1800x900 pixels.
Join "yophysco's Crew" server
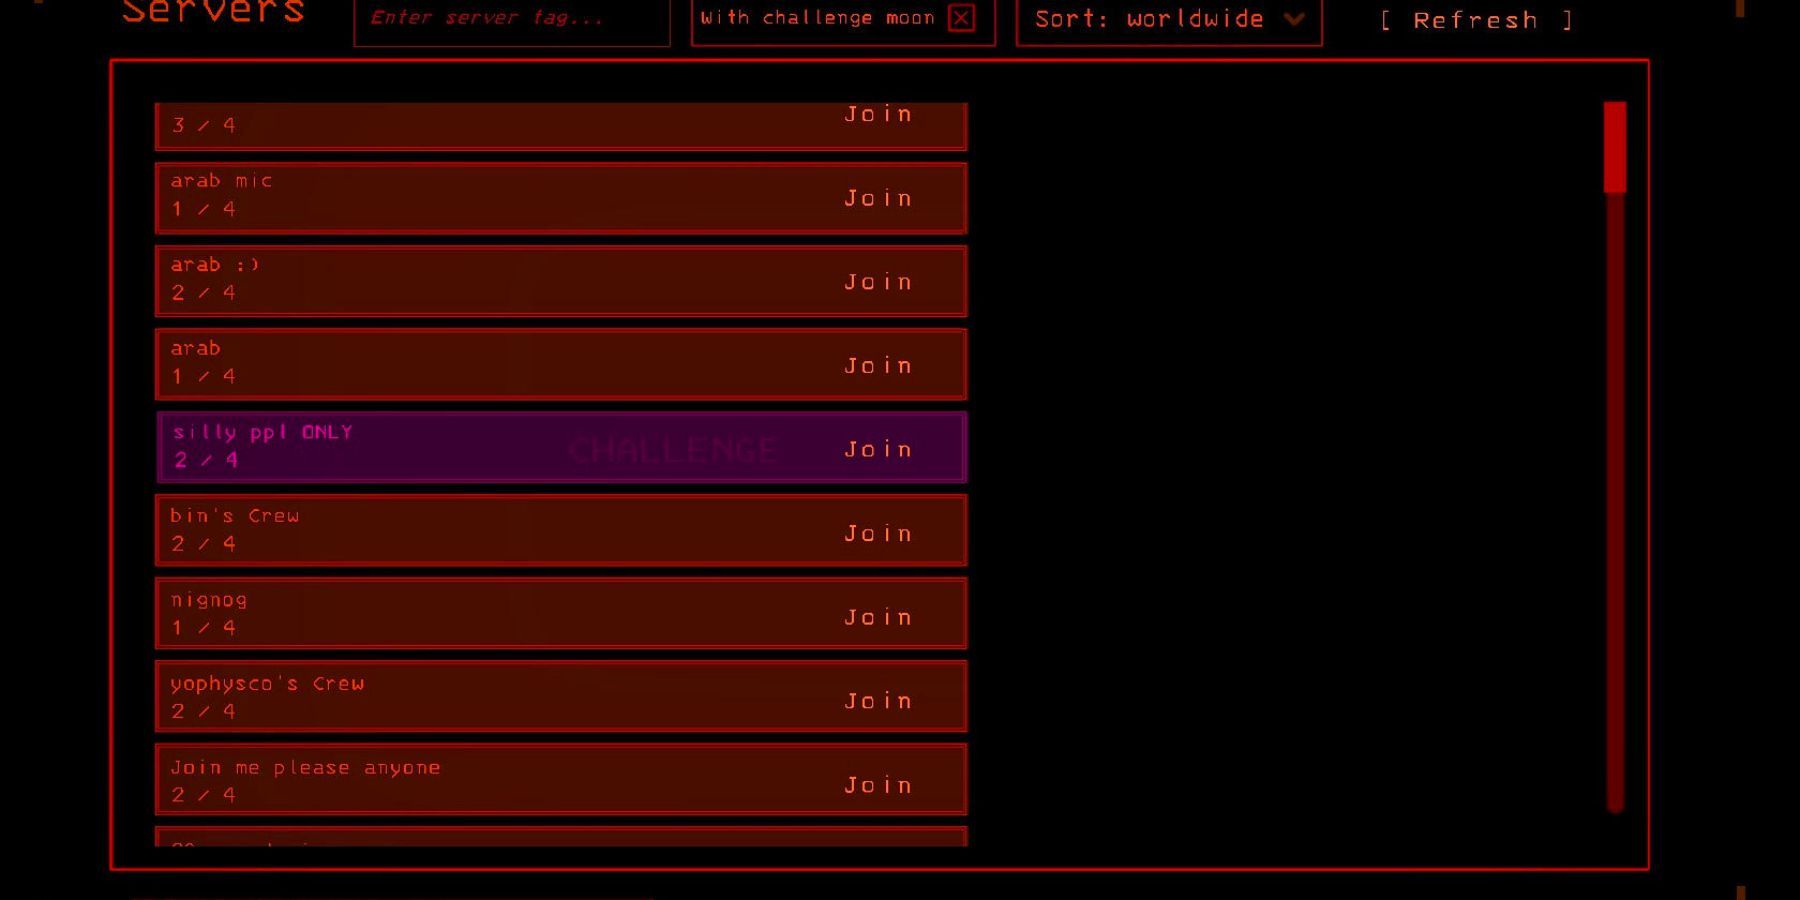point(877,700)
